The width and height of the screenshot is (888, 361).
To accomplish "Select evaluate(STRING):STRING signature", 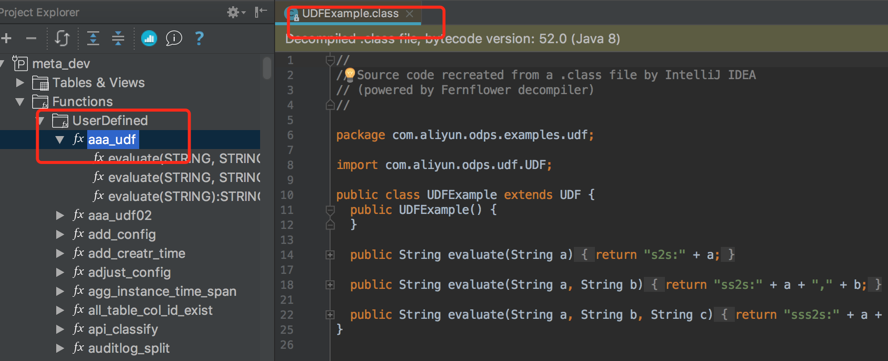I will coord(184,196).
